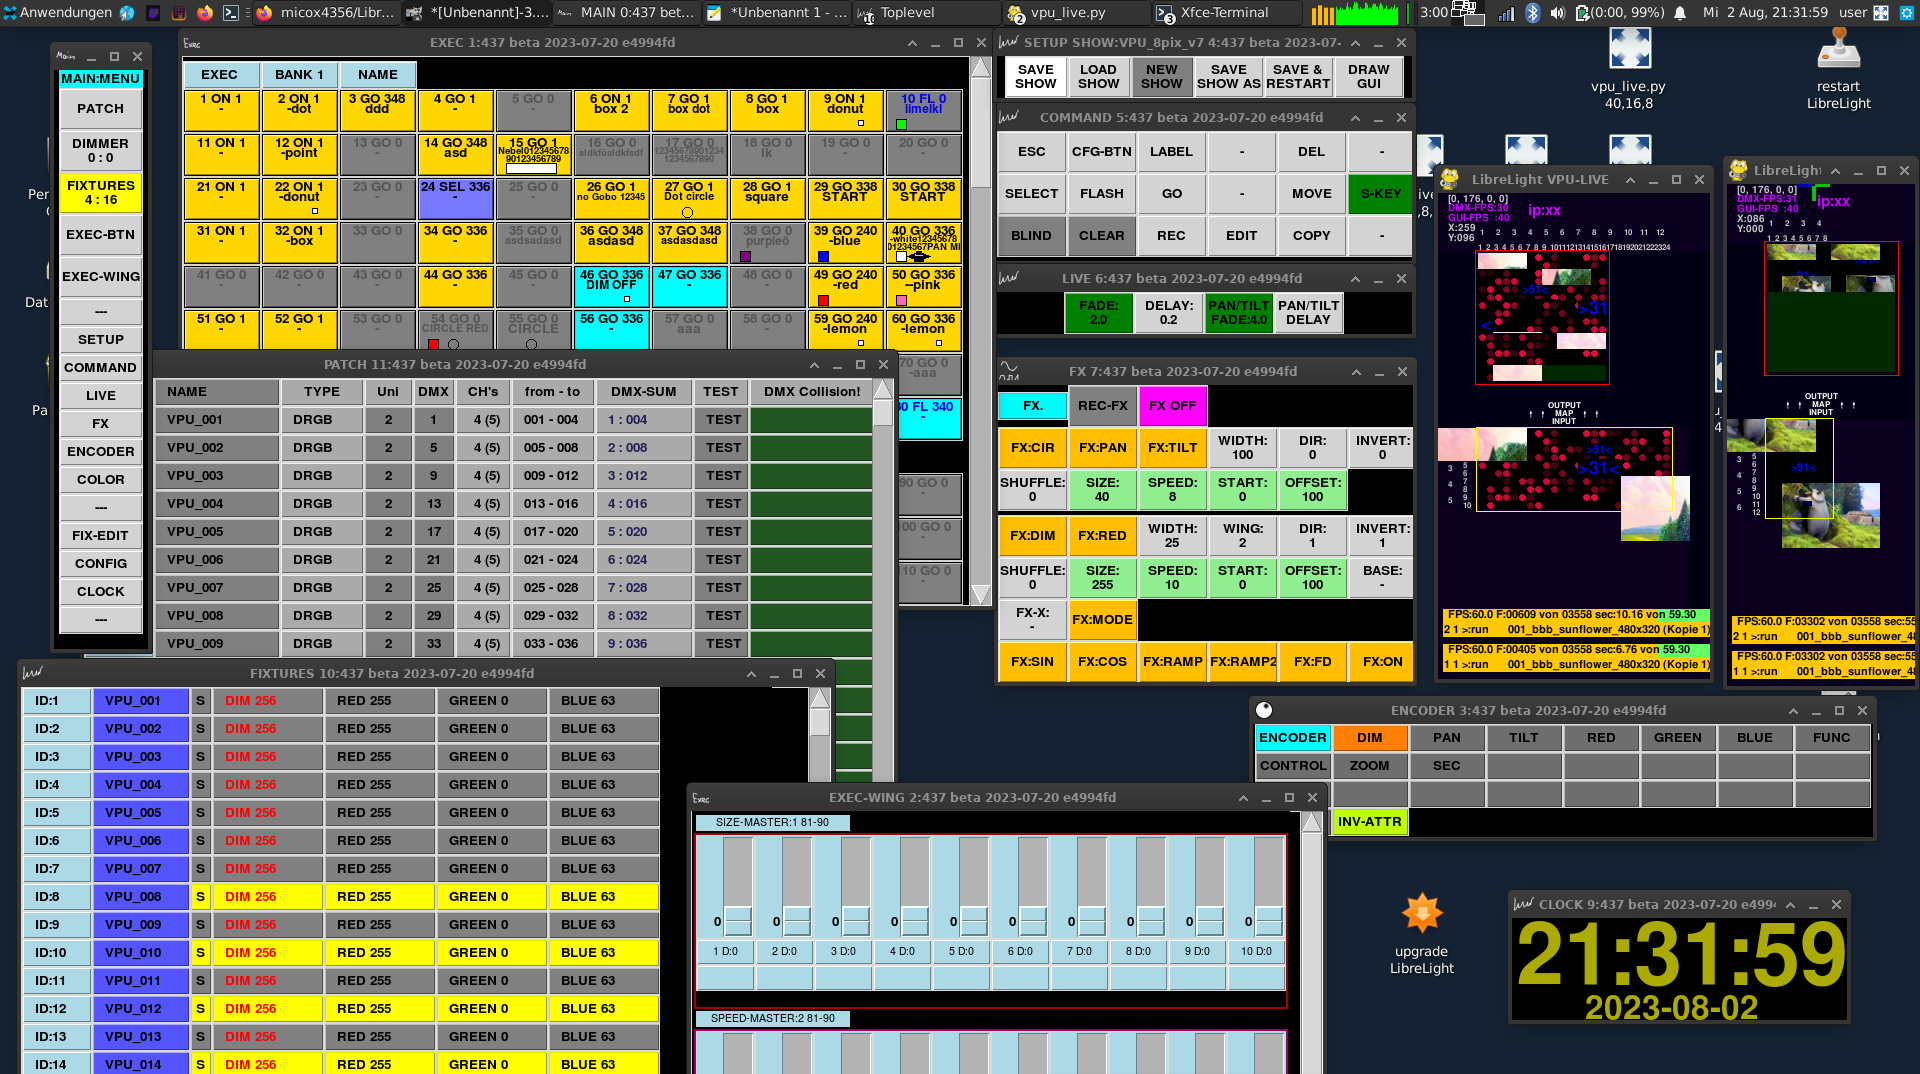Open the Bluetooth tray icon
This screenshot has height=1074, width=1920.
(1532, 13)
